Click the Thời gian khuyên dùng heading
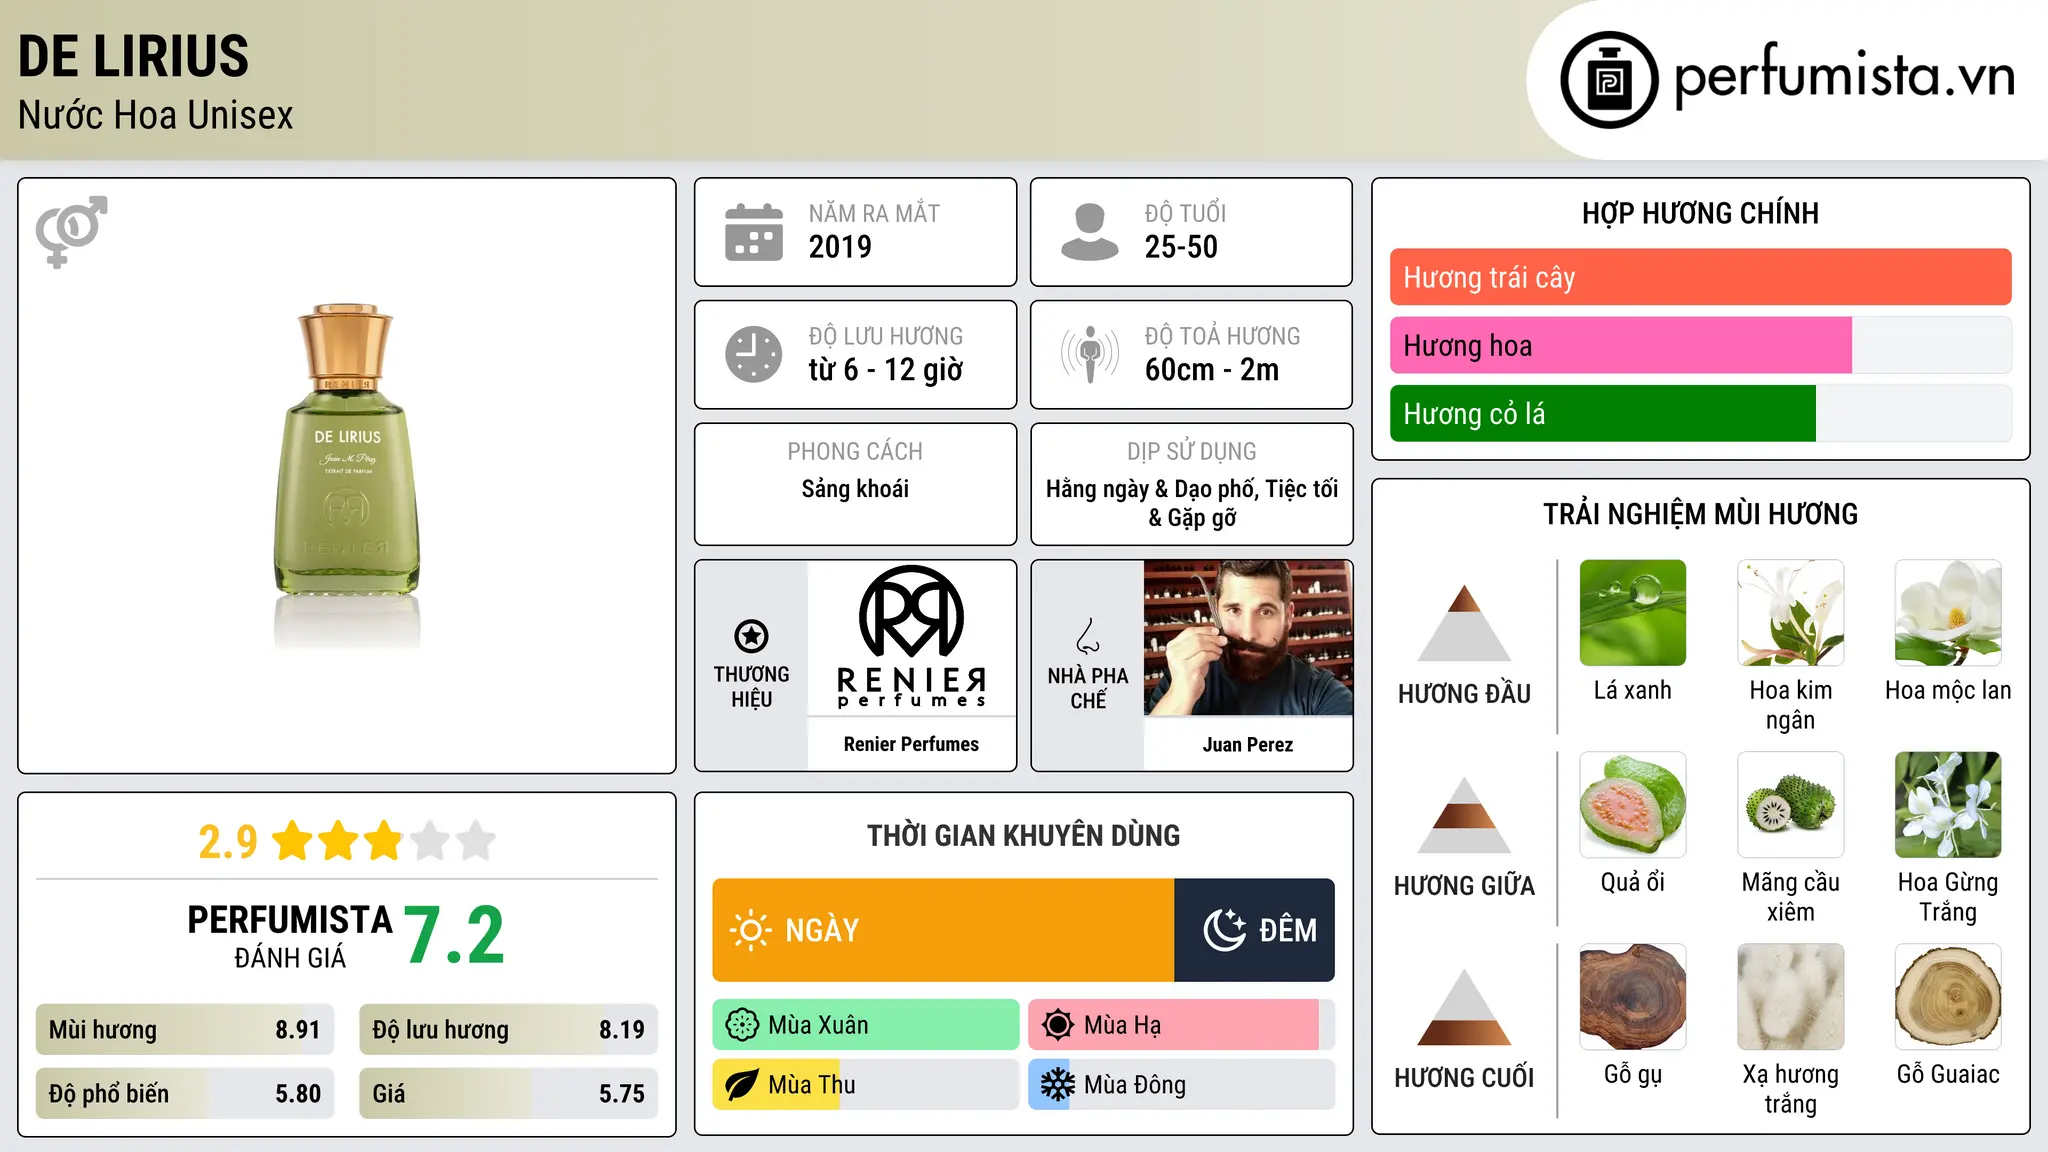The image size is (2048, 1152). click(x=1023, y=835)
